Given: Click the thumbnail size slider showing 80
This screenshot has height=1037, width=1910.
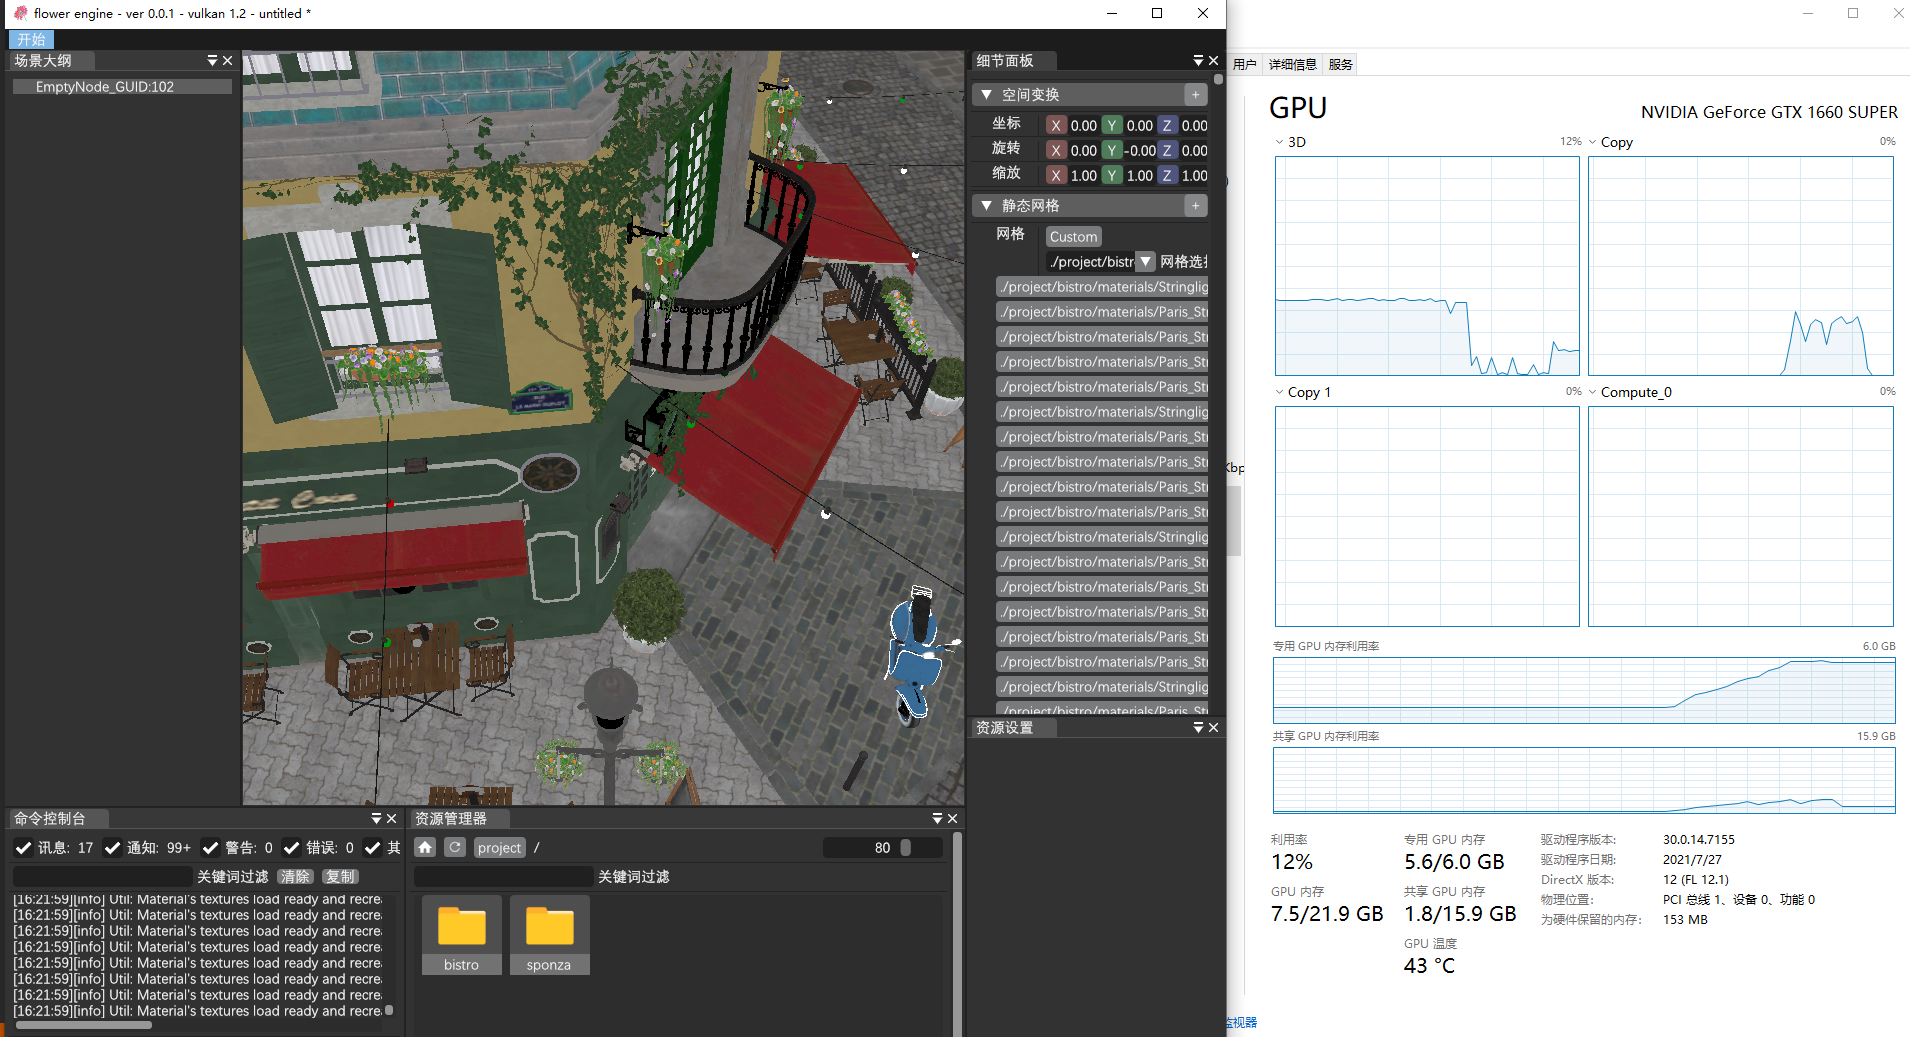Looking at the screenshot, I should coord(882,848).
